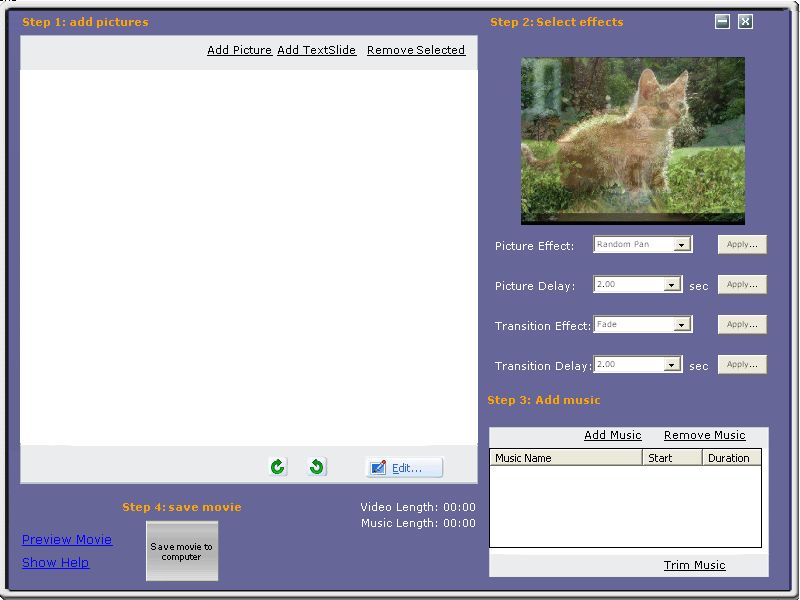Click the Step 2: Select effects heading
The image size is (800, 600).
coord(557,22)
